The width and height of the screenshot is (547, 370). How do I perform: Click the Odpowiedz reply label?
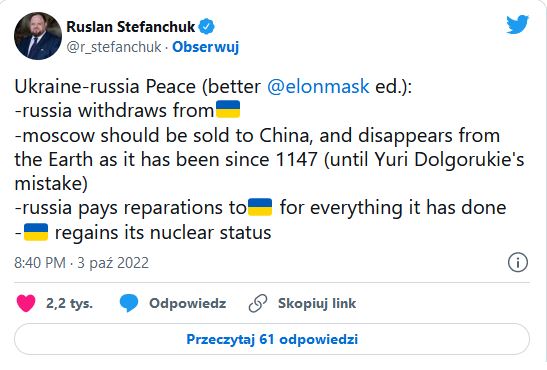pyautogui.click(x=188, y=303)
